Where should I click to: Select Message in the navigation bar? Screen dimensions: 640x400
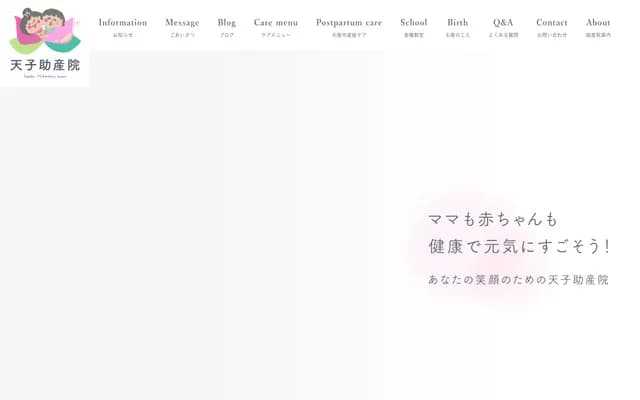click(182, 22)
